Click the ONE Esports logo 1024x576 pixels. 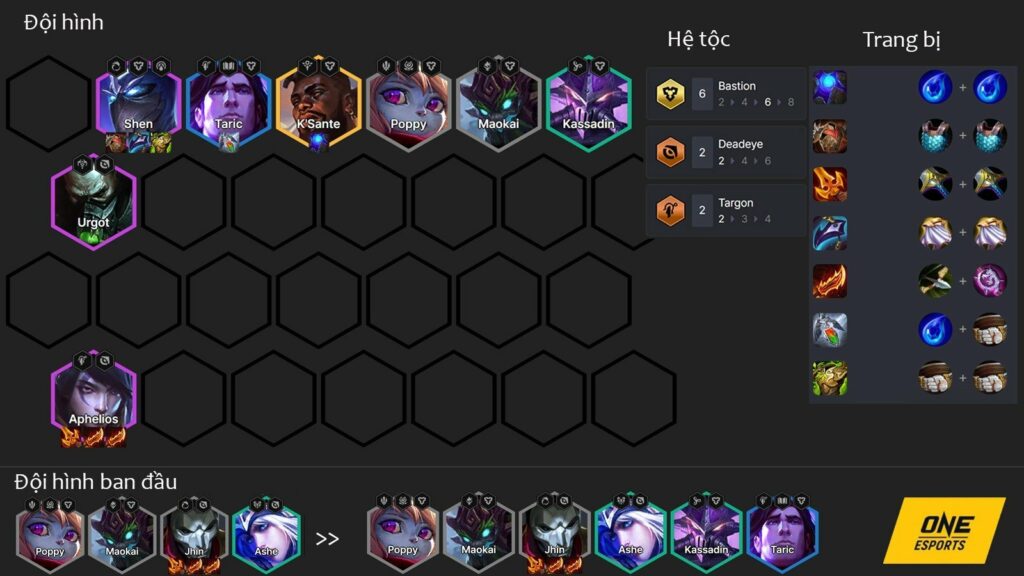944,530
